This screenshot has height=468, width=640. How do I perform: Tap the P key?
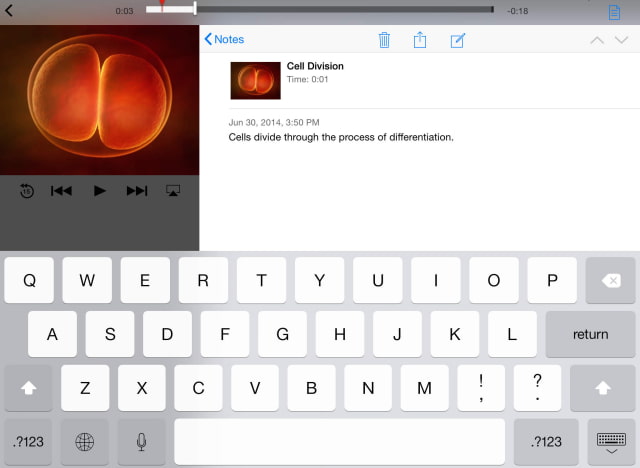tap(552, 280)
